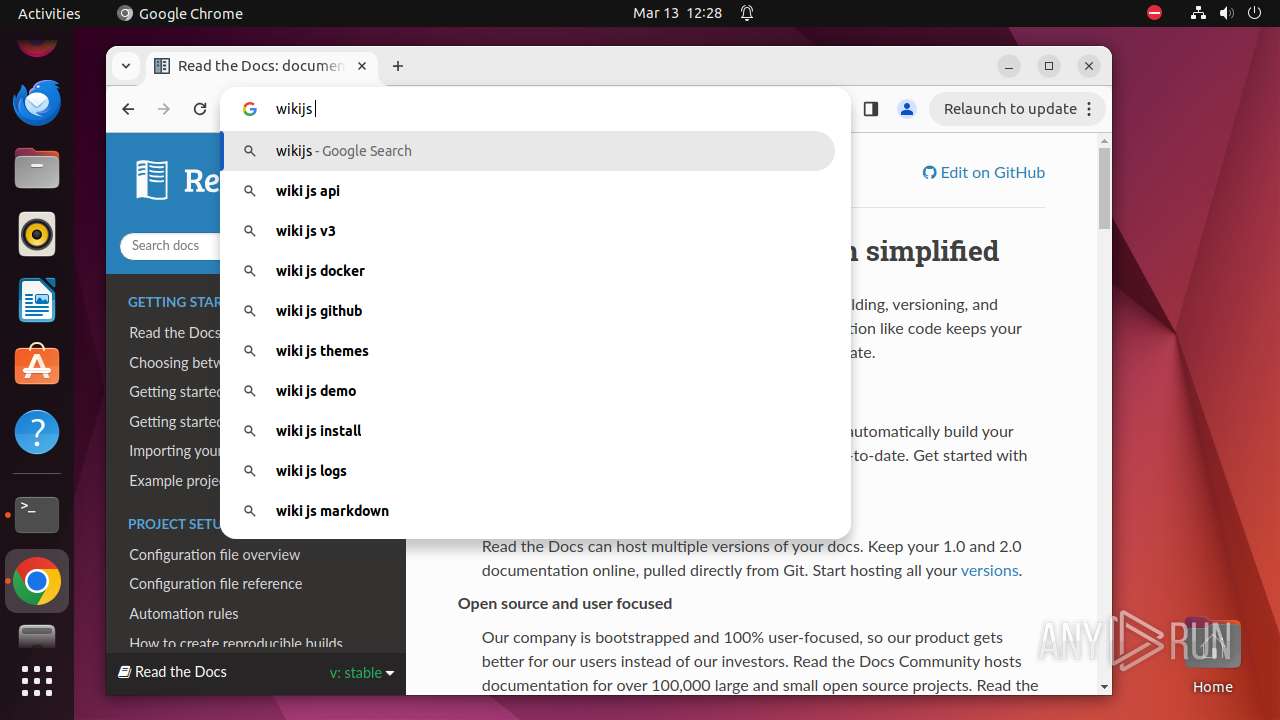
Task: Pick the wiki js markdown suggestion
Action: pyautogui.click(x=528, y=511)
